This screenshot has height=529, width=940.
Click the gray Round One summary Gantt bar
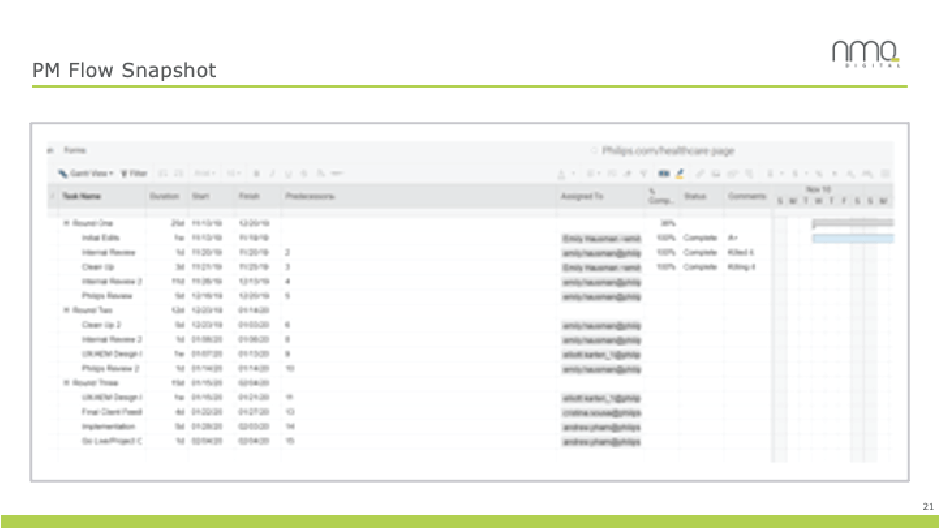point(852,223)
